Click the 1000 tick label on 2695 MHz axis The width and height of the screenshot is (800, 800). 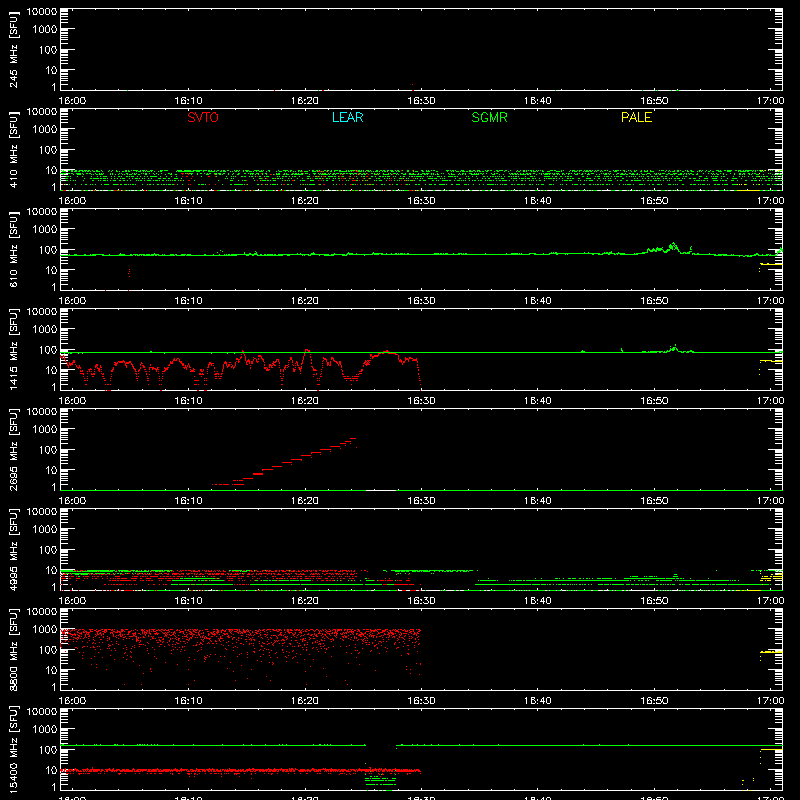(45, 430)
